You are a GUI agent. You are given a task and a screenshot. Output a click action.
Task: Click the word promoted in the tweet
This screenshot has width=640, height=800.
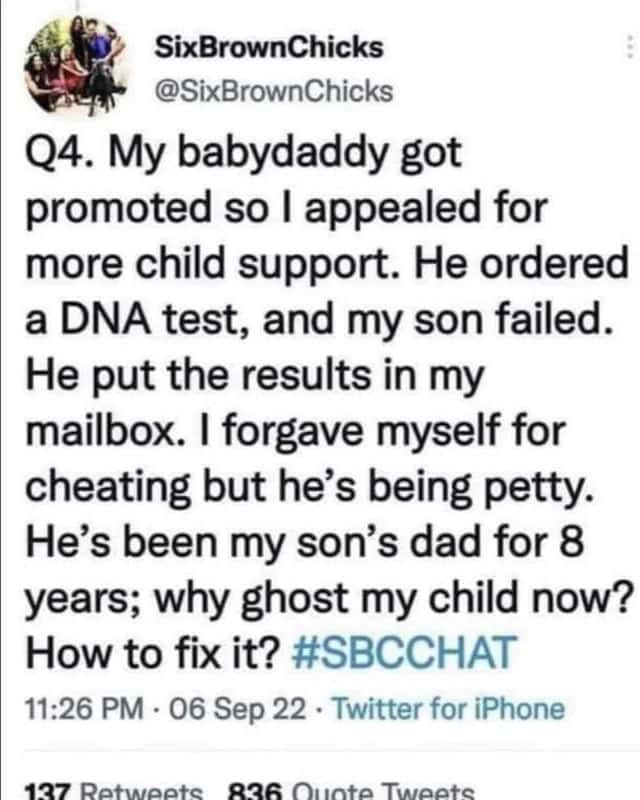point(118,210)
